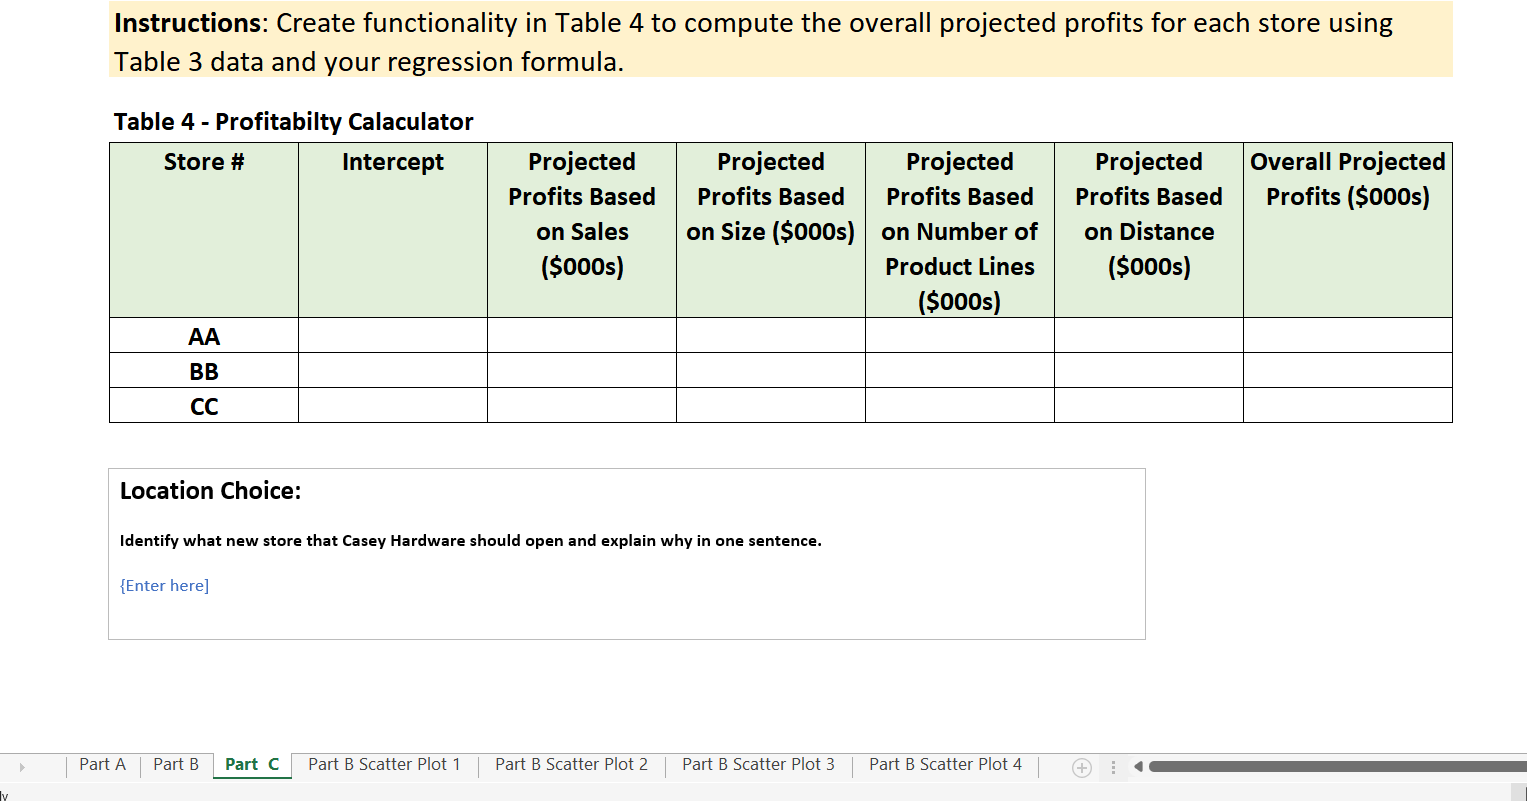Screen dimensions: 1527x801
Task: Select store CC's Overall Projected Profits cell
Action: click(1347, 405)
